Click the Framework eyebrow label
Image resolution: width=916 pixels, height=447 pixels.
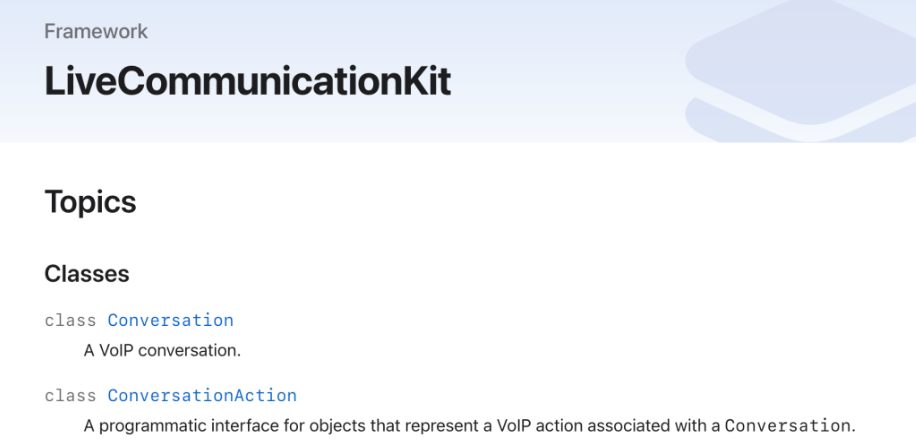(x=96, y=31)
